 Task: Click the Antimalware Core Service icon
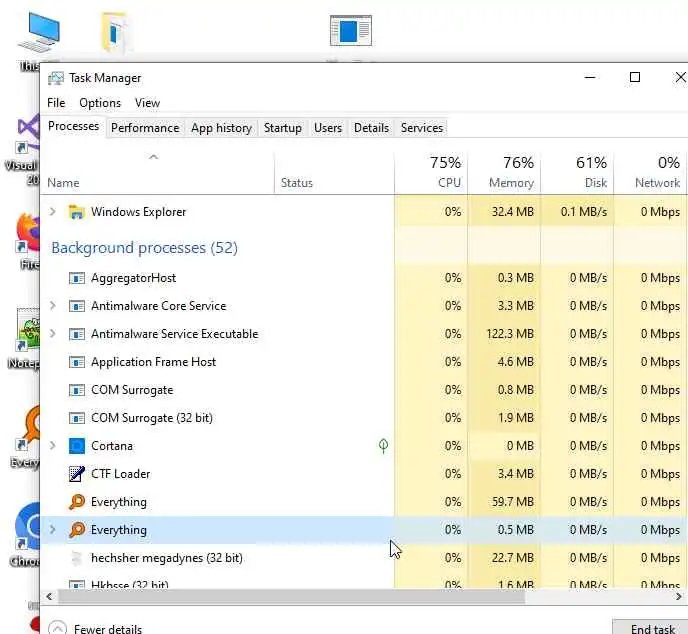[77, 306]
